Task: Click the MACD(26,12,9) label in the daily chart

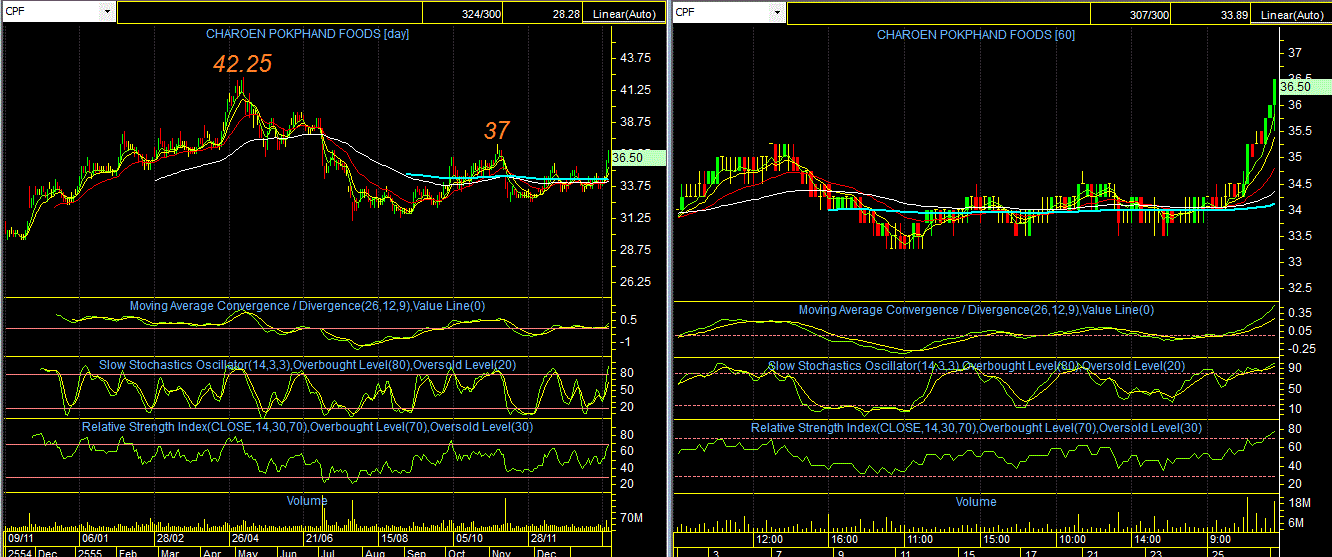Action: pos(307,305)
